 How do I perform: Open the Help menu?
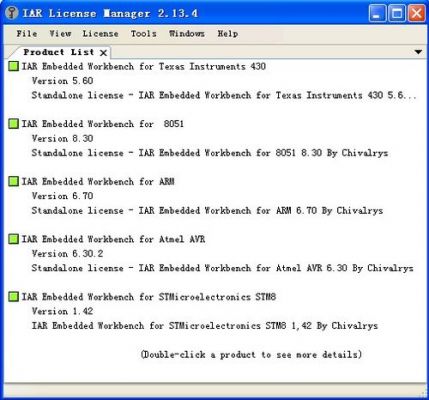pos(228,34)
